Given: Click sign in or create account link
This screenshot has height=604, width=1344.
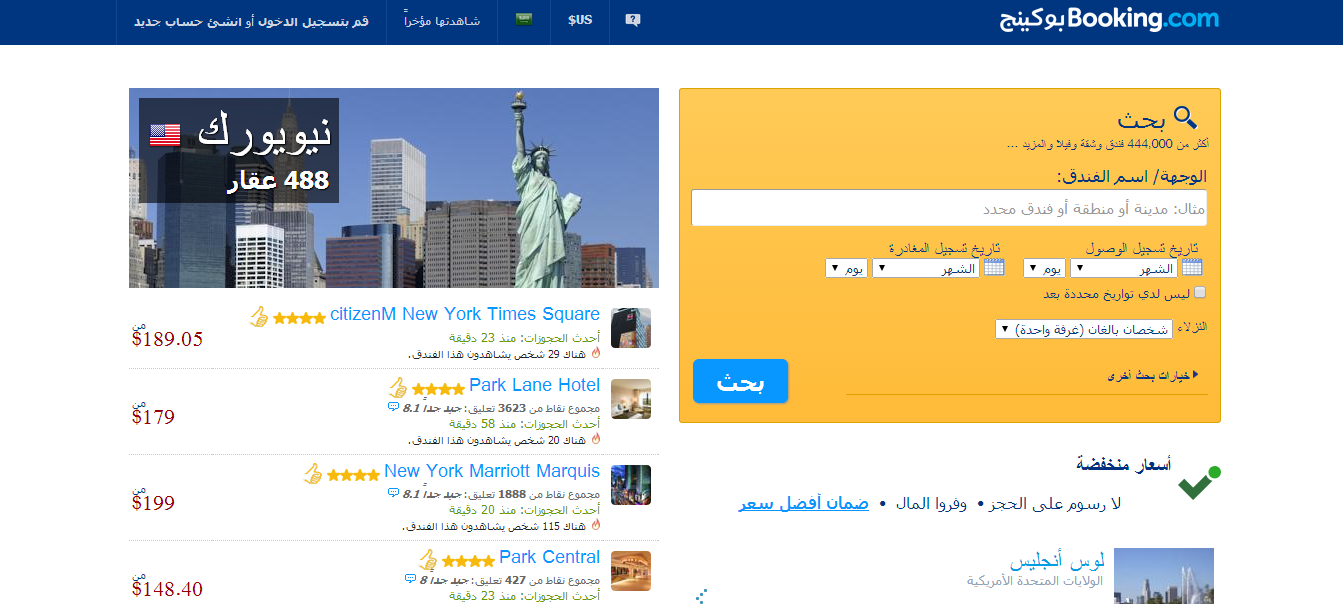Looking at the screenshot, I should [251, 21].
